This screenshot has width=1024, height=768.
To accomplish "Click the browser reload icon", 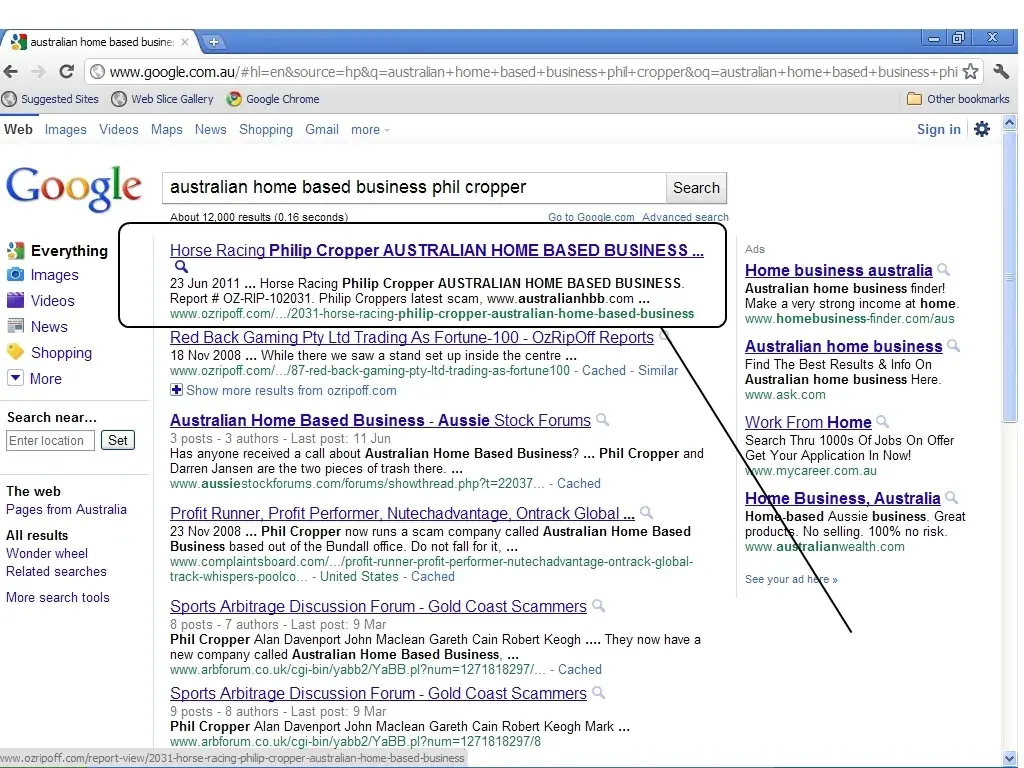I will (x=66, y=72).
